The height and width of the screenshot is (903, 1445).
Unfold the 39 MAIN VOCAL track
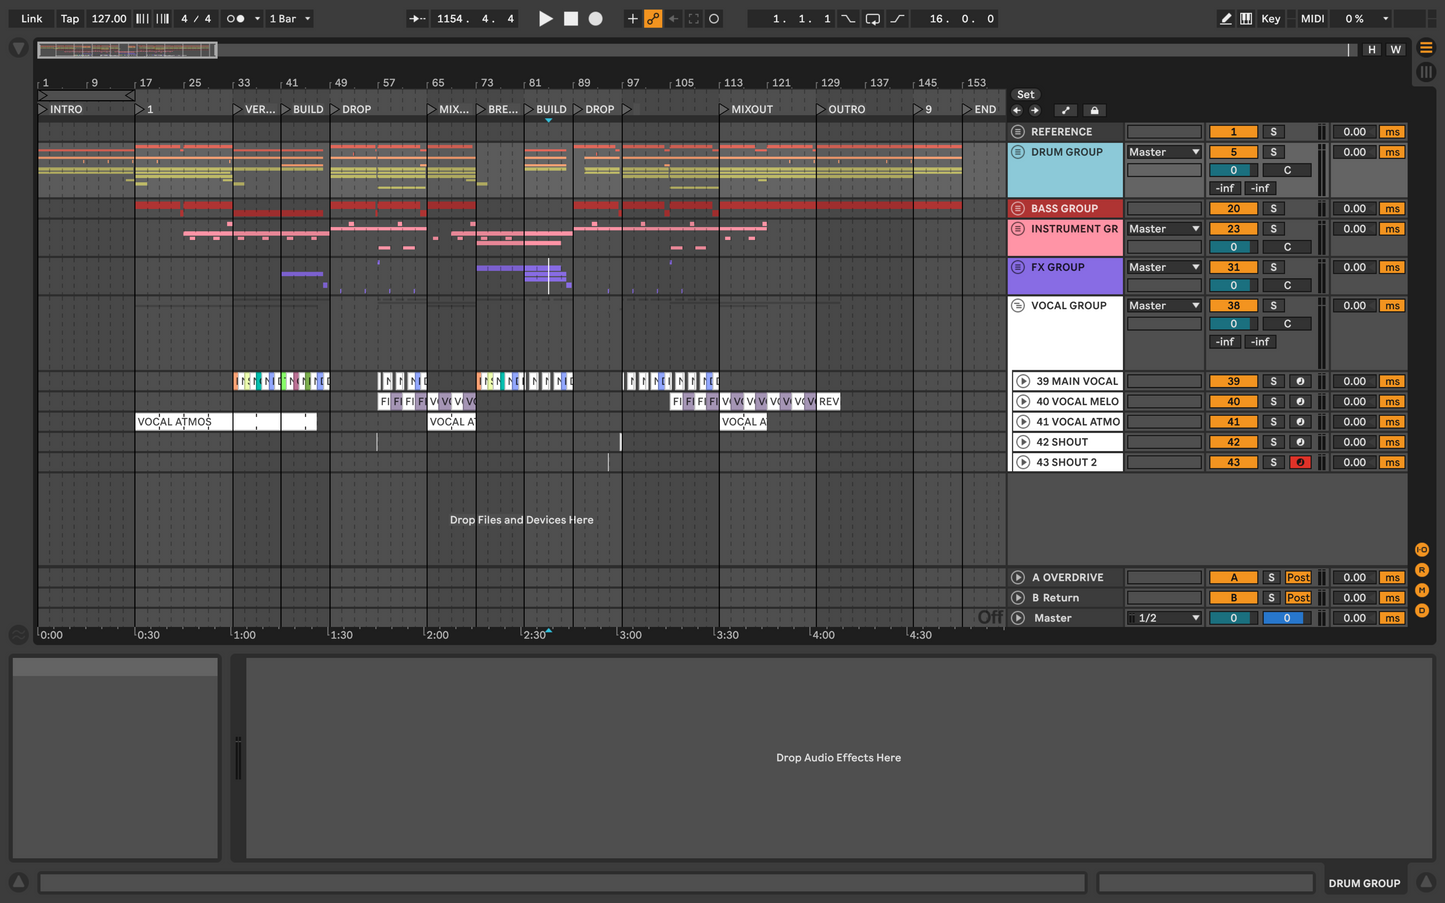click(x=1023, y=381)
